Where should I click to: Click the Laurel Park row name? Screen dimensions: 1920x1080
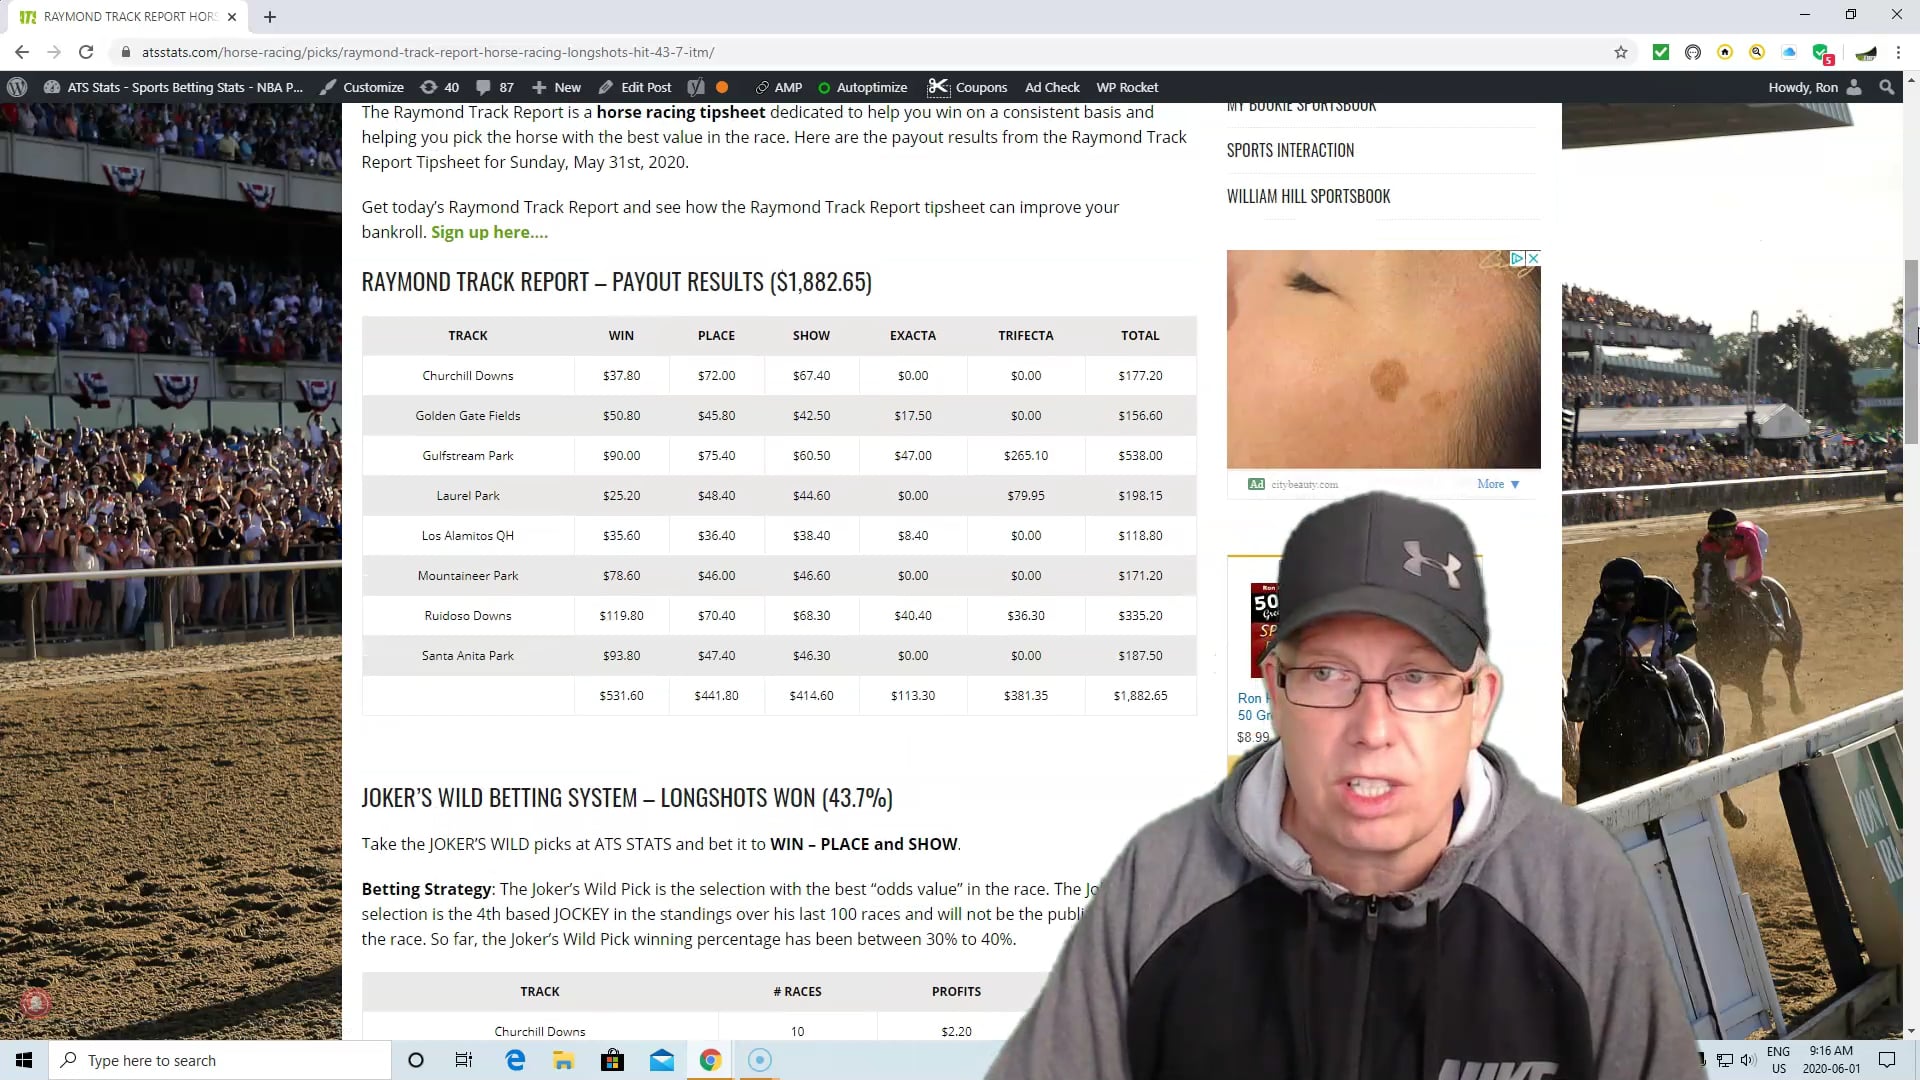[468, 496]
